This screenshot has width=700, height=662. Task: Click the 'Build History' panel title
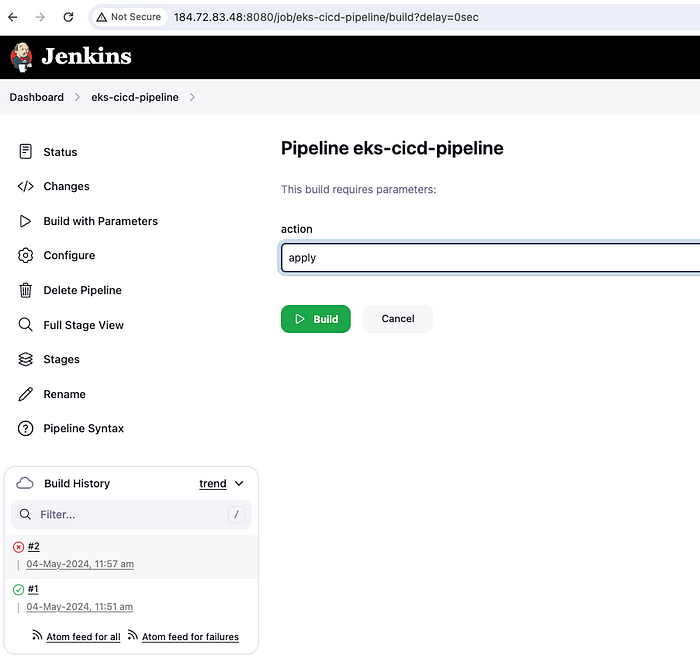tap(77, 483)
